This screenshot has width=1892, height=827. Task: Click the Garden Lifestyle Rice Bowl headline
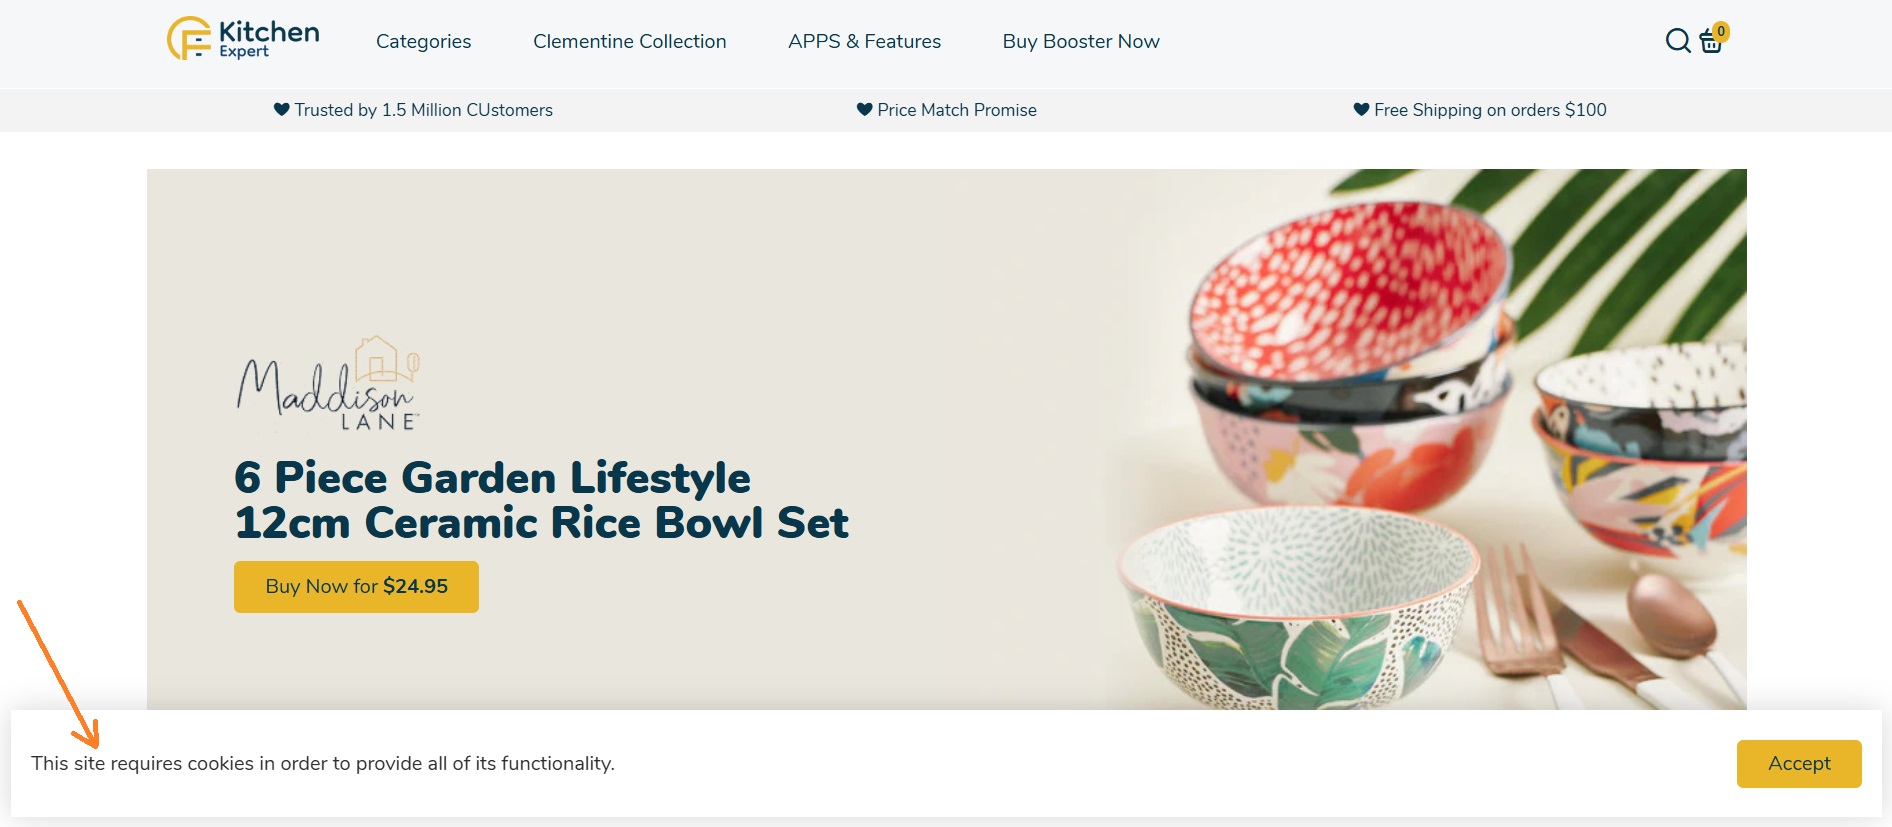(541, 500)
